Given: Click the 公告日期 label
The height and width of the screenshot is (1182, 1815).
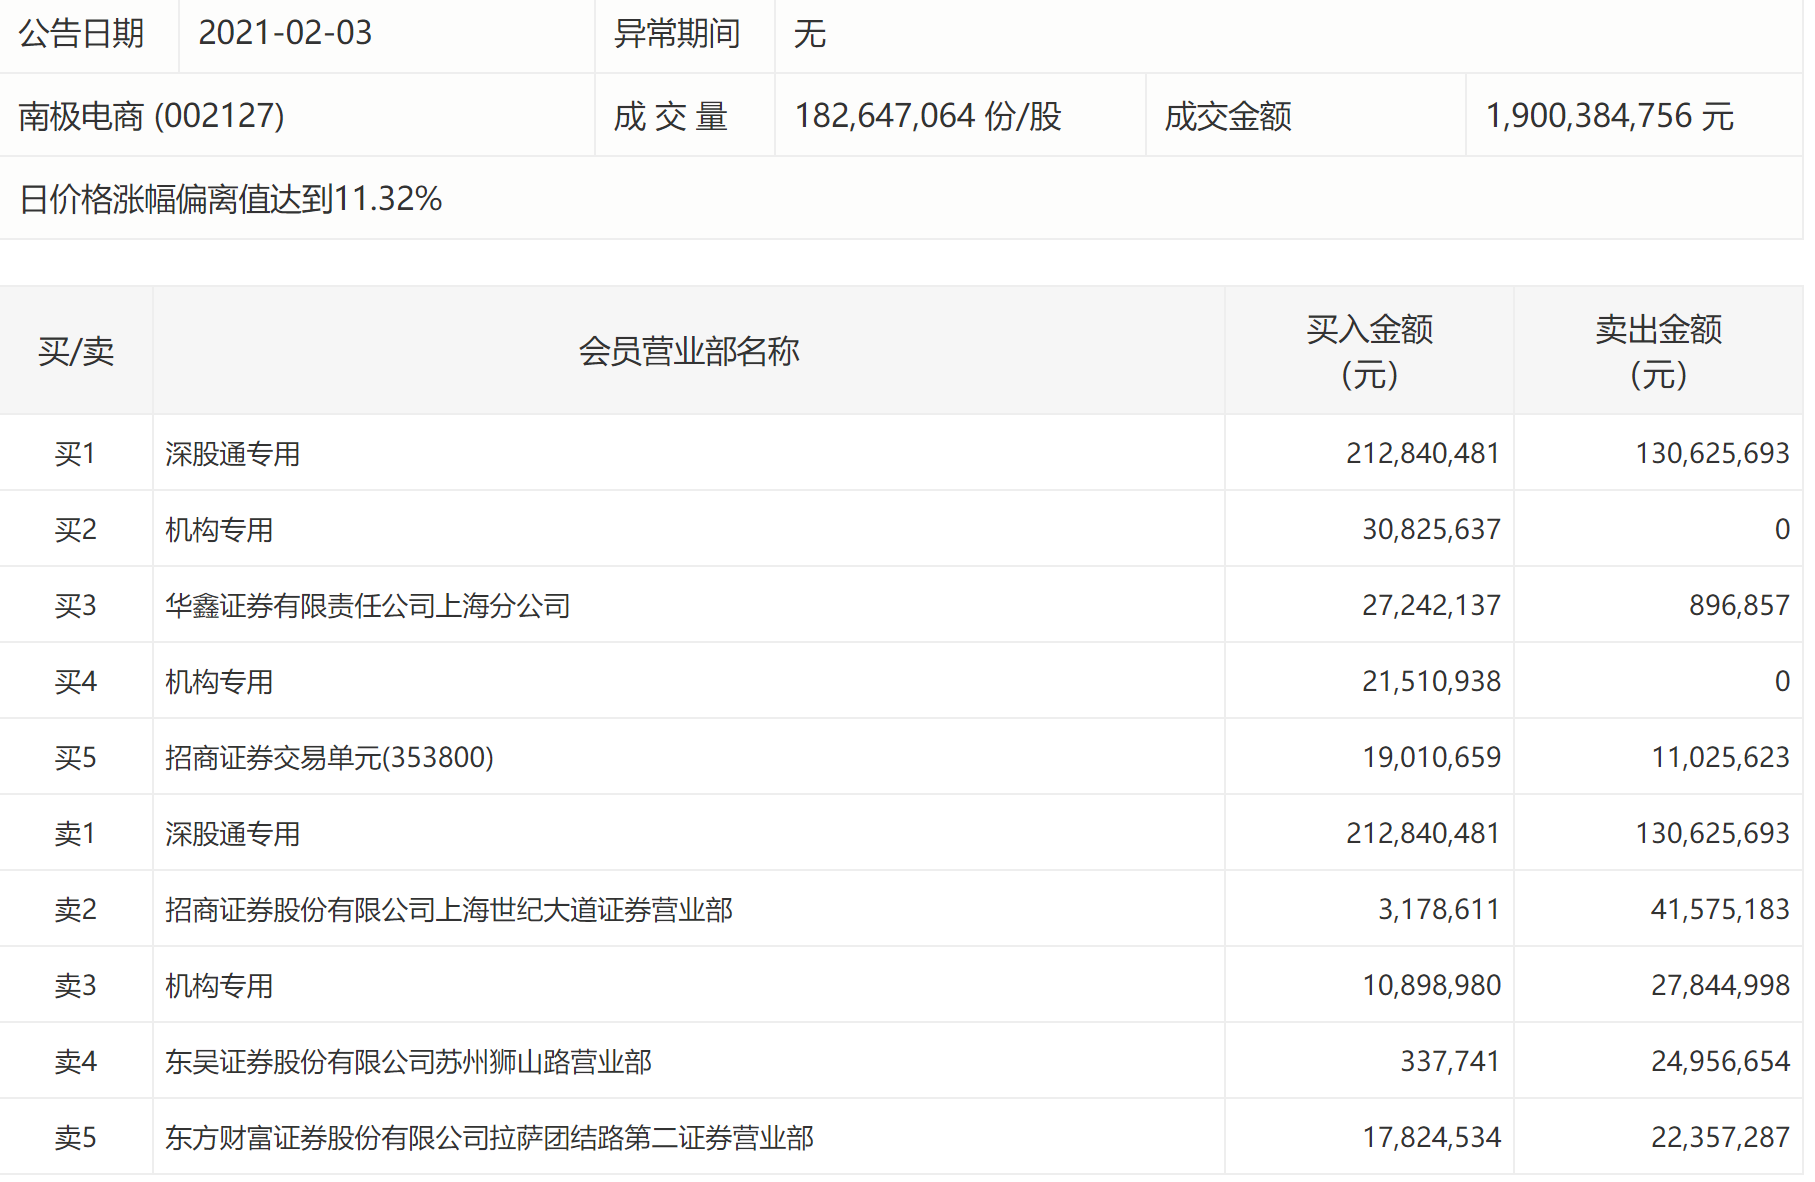Looking at the screenshot, I should [81, 34].
